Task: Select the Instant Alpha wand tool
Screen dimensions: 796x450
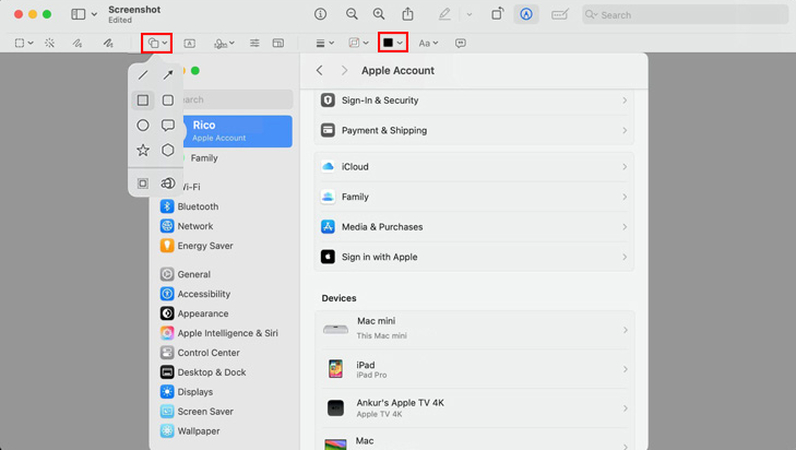Action: [49, 43]
